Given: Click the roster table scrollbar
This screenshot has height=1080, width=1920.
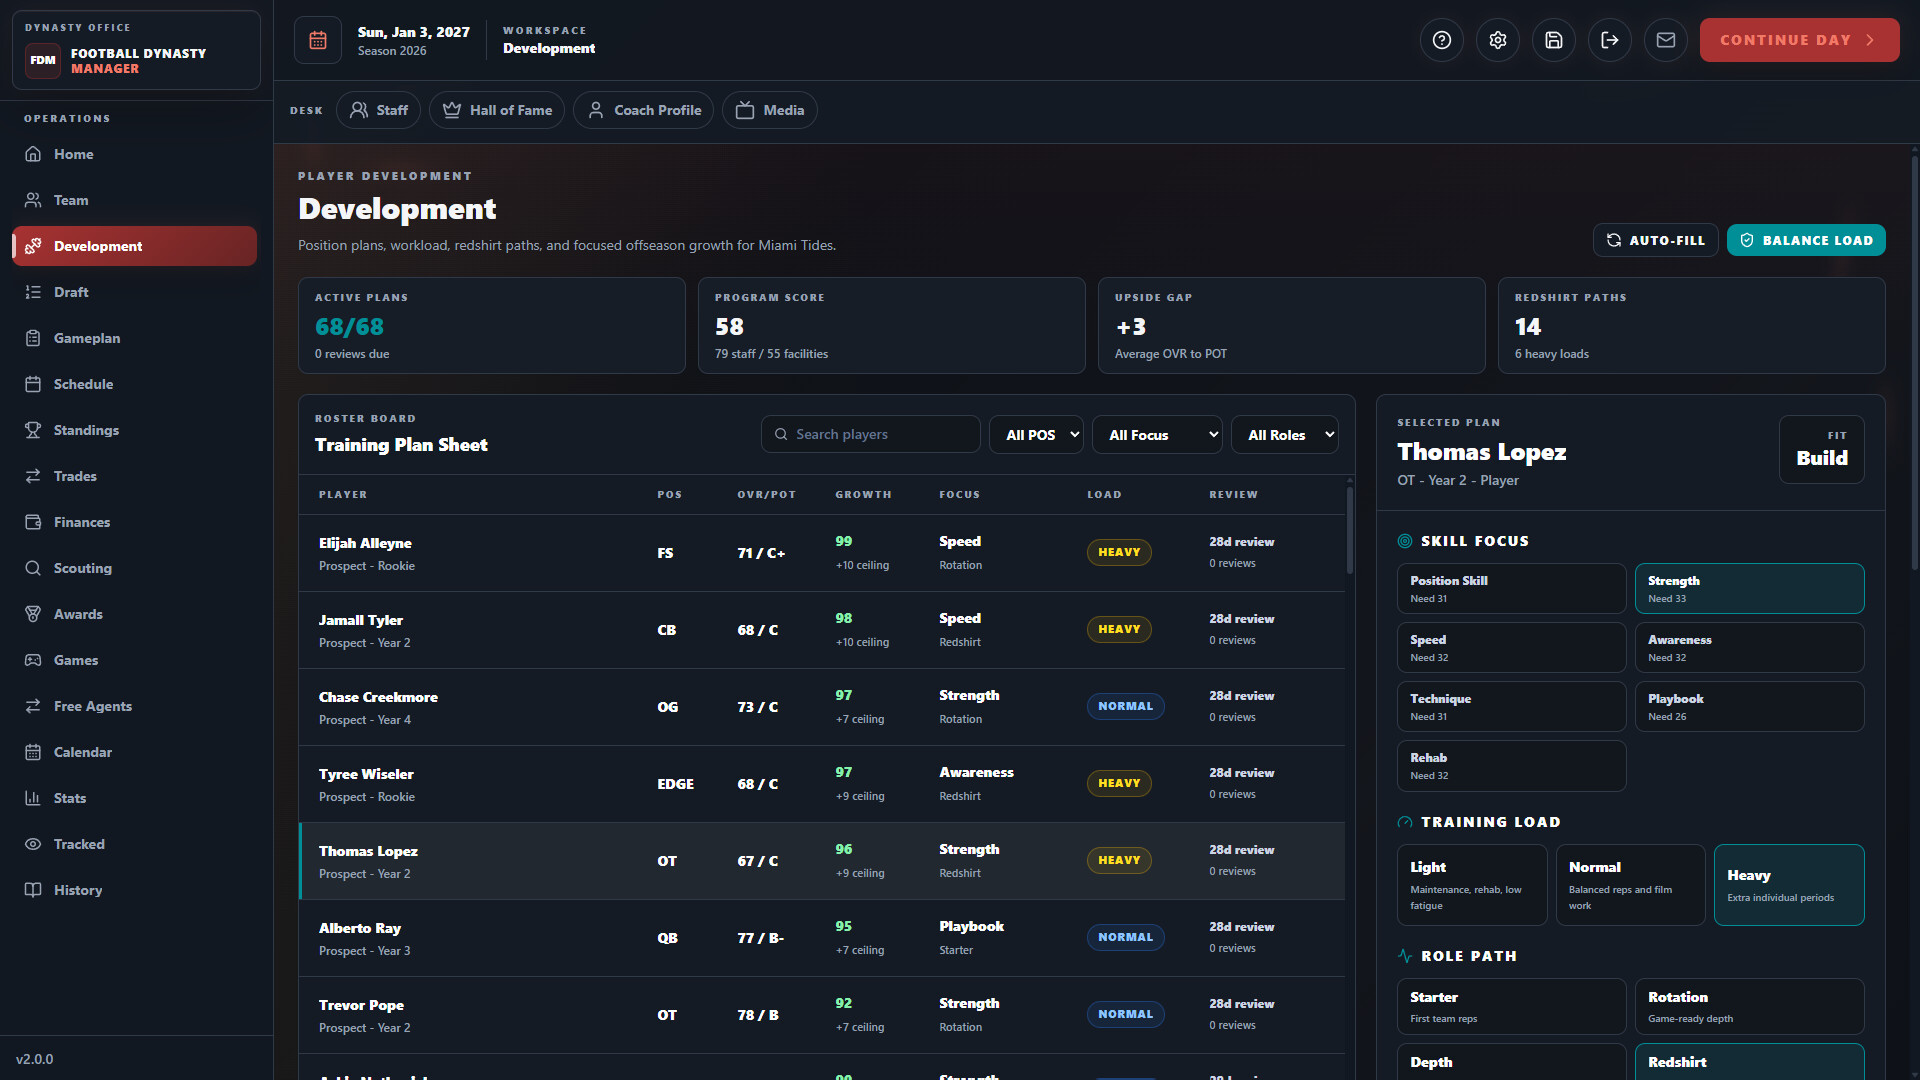Looking at the screenshot, I should point(1349,530).
